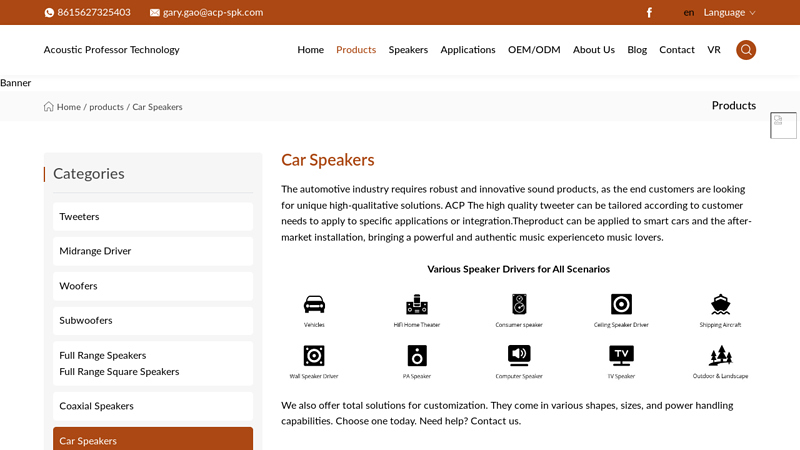Open the VR menu item
The width and height of the screenshot is (800, 450).
(x=714, y=49)
